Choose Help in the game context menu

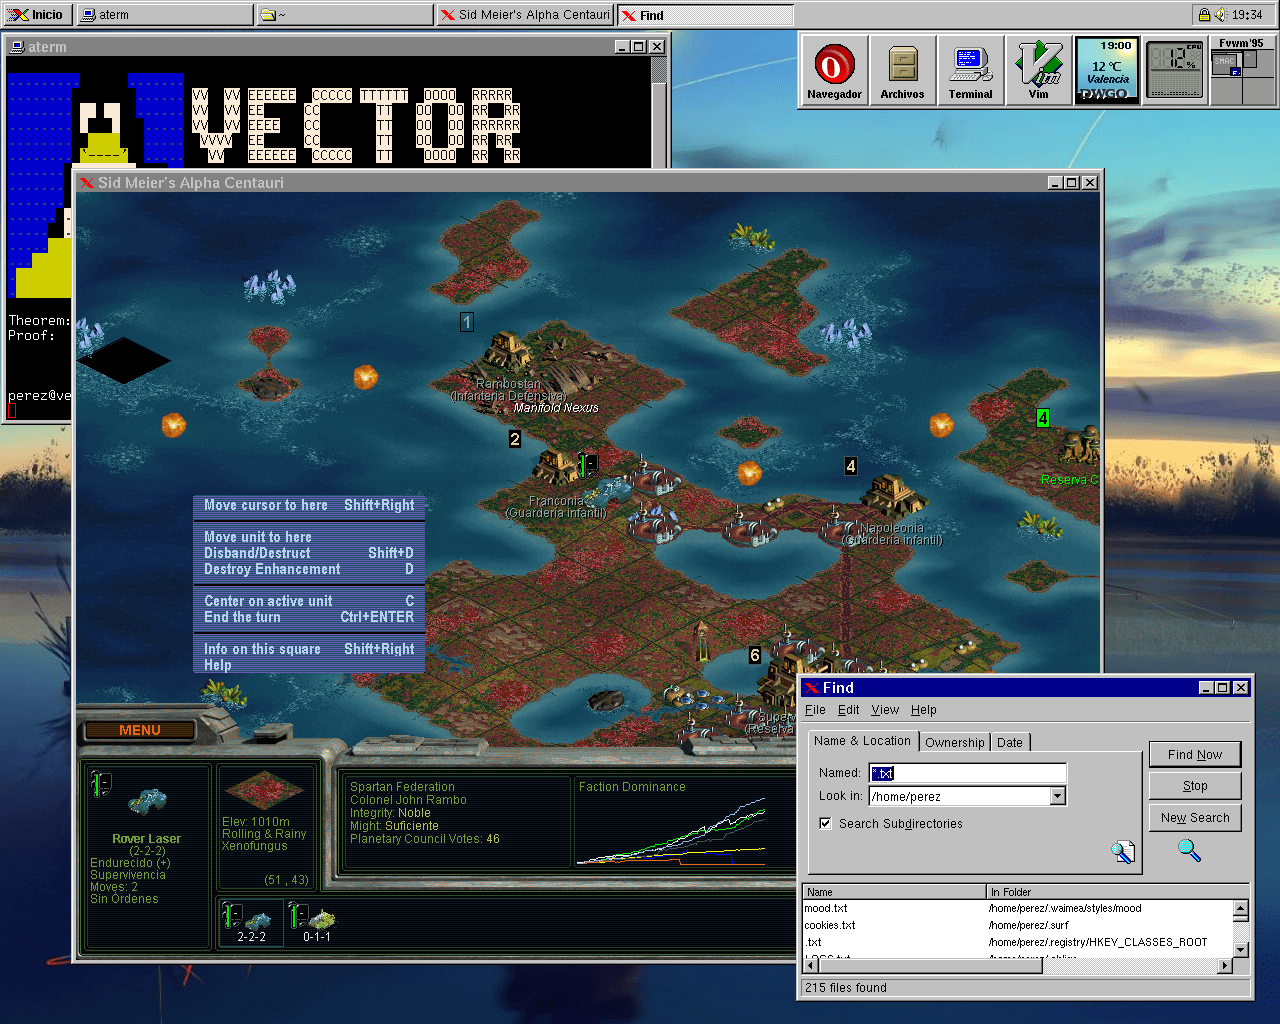309,665
